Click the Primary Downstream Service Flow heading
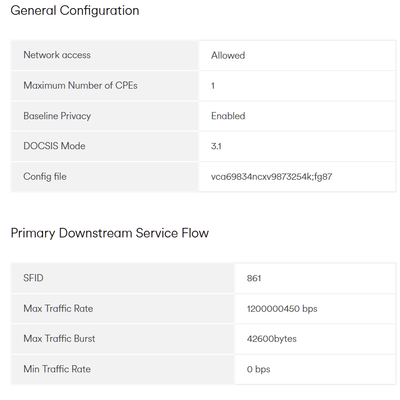The width and height of the screenshot is (400, 400). tap(110, 233)
